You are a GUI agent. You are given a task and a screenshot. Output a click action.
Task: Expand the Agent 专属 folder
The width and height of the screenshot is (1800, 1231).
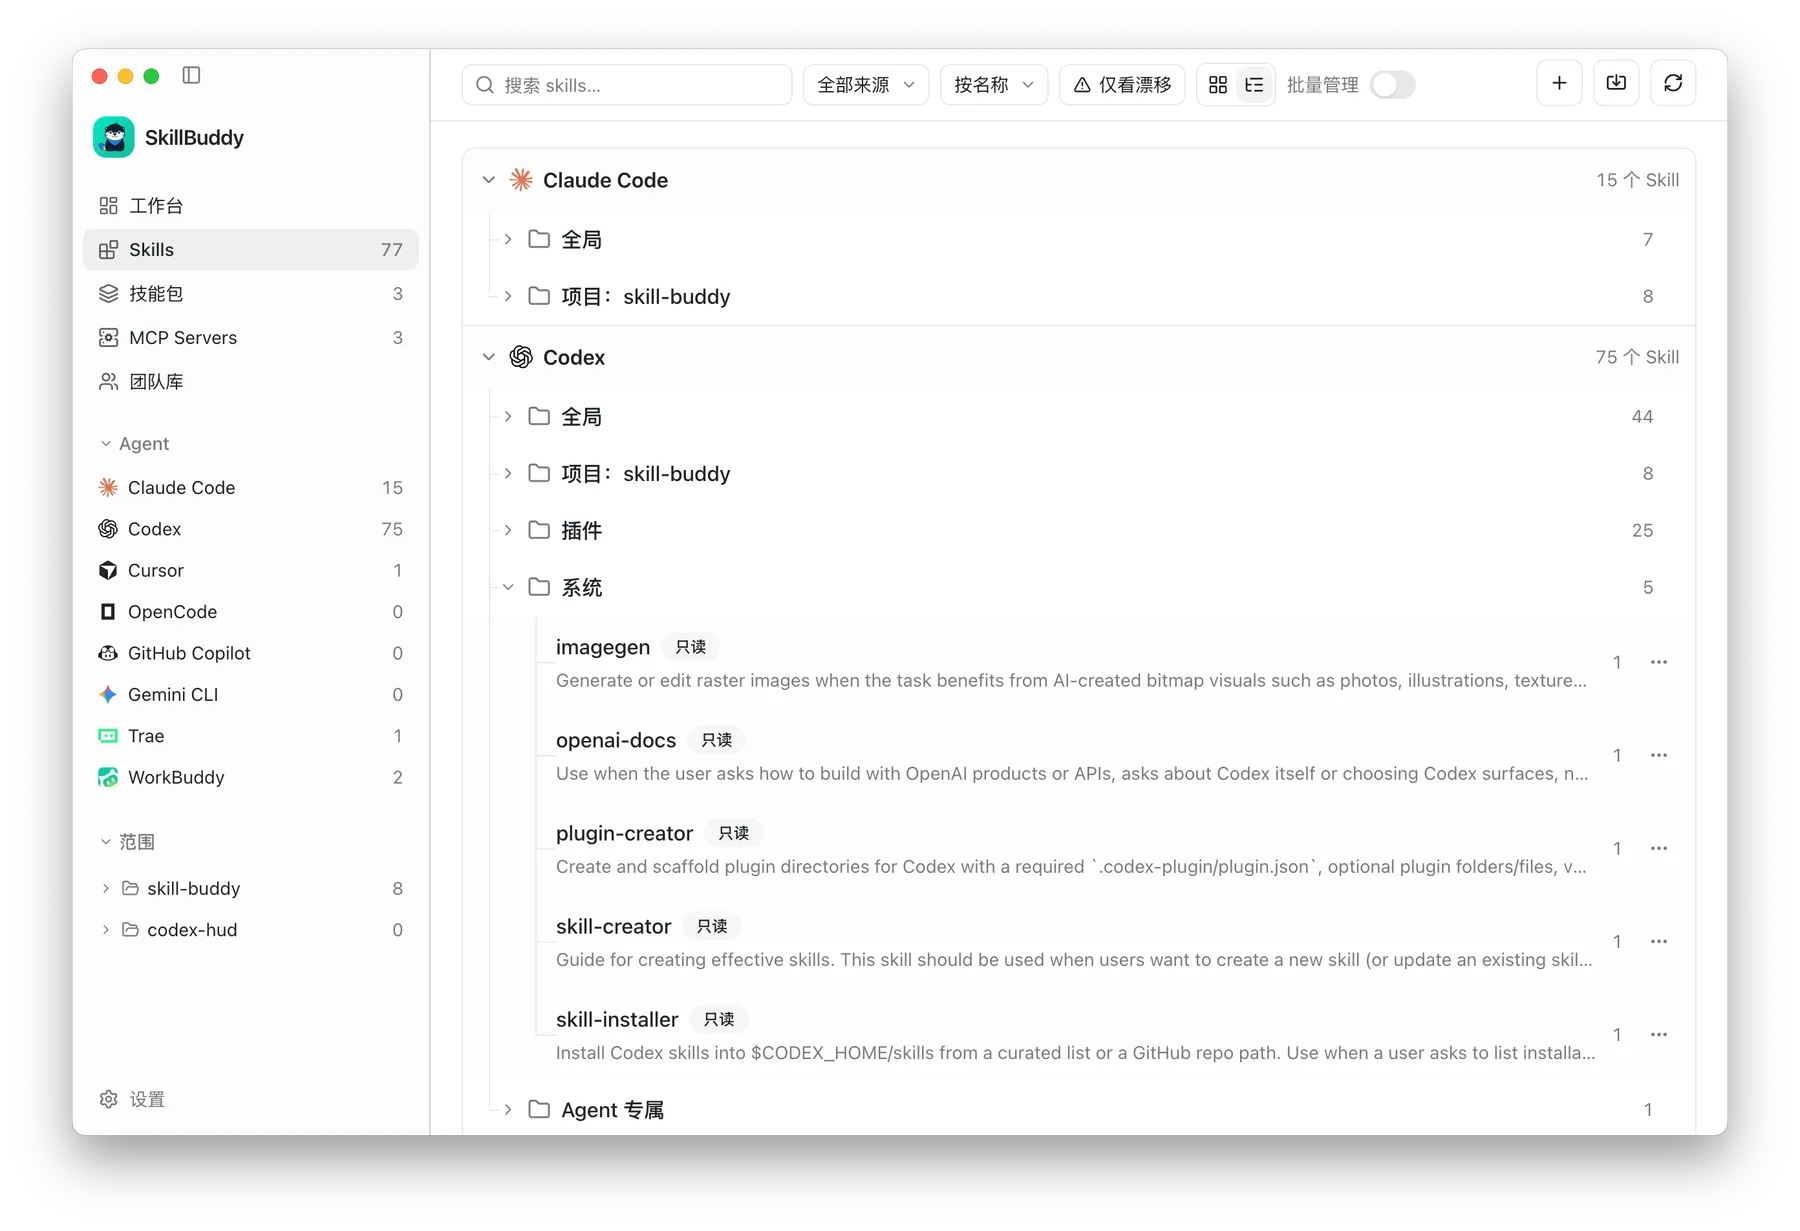508,1109
